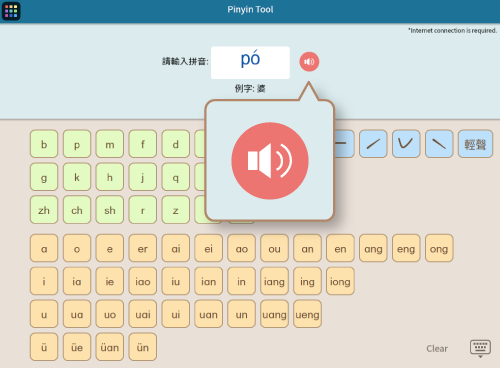Tap the i final key
This screenshot has height=368, width=500.
point(44,281)
